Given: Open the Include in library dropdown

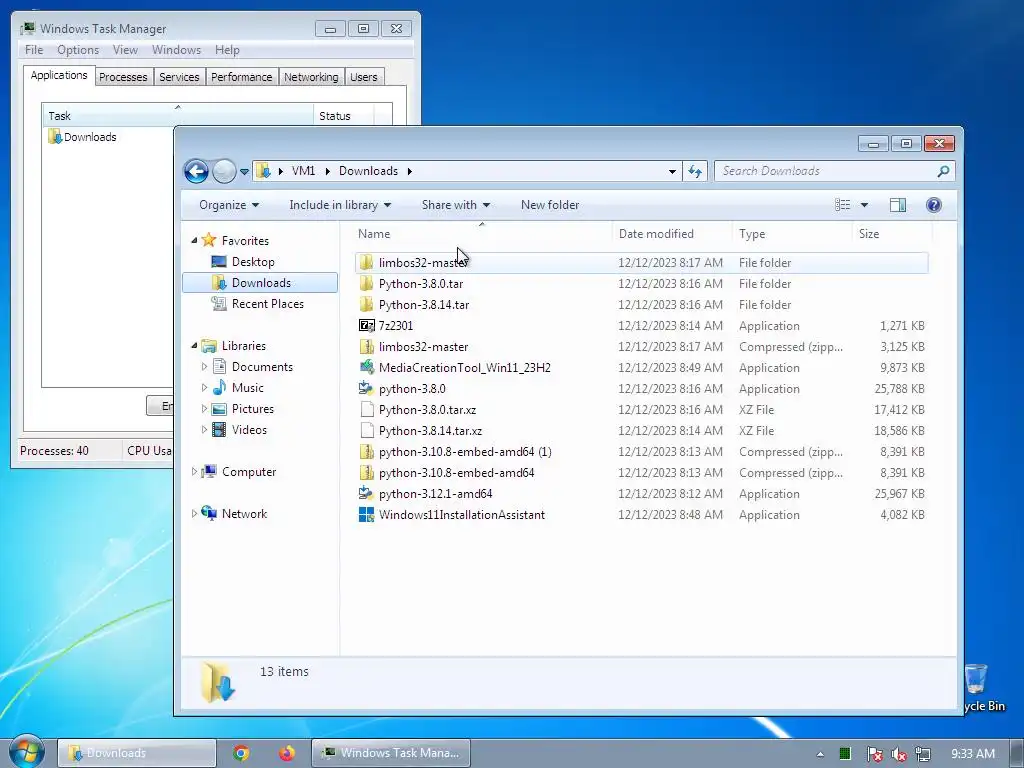Looking at the screenshot, I should coord(340,205).
